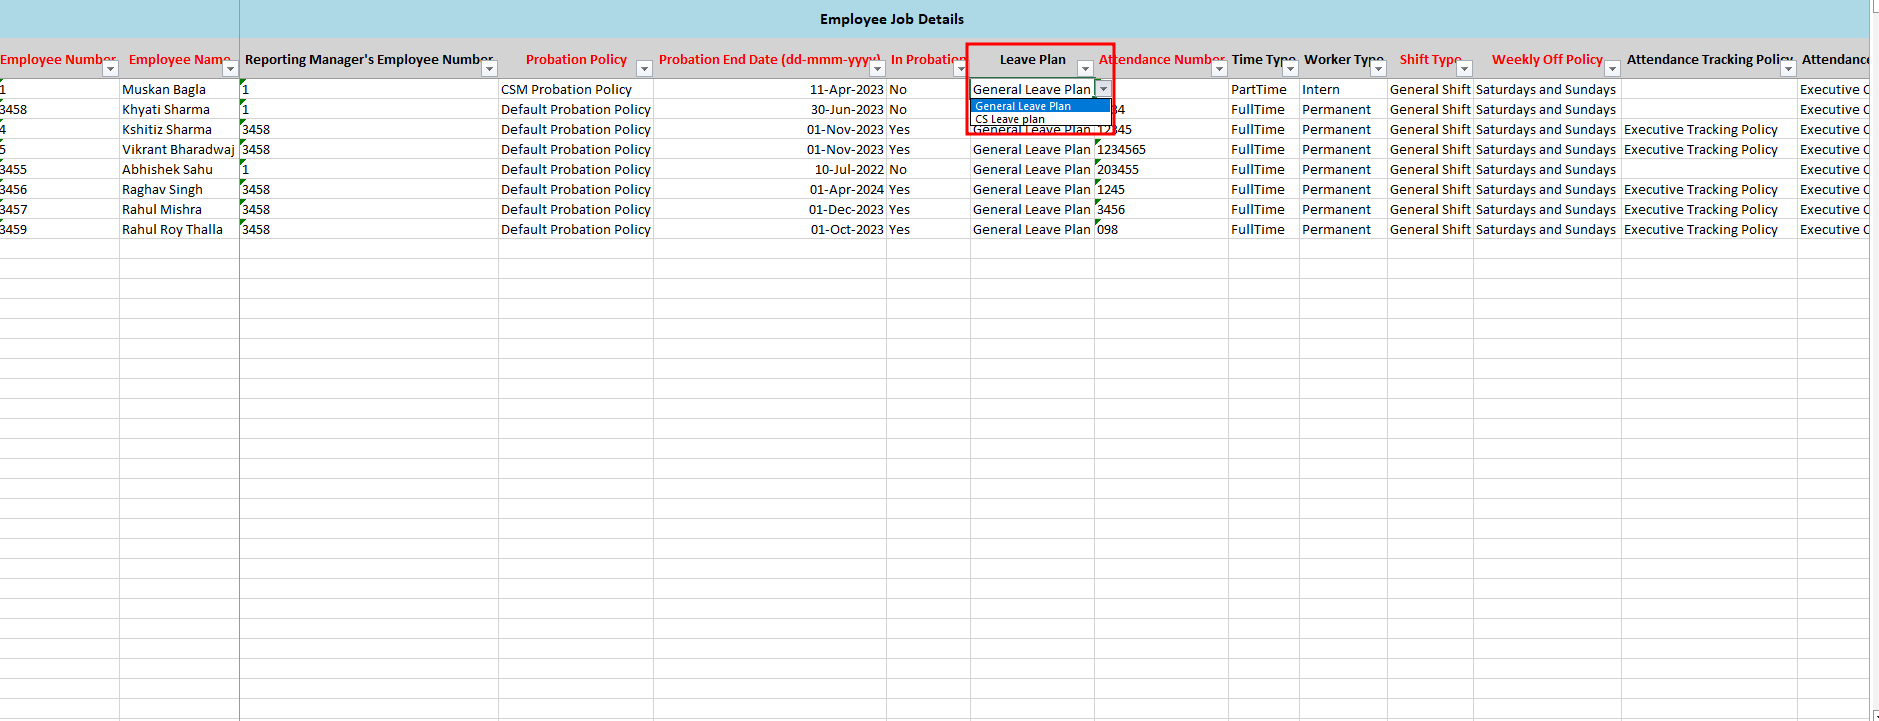Open the Employee Name filter arrow
Image resolution: width=1879 pixels, height=721 pixels.
[x=230, y=69]
